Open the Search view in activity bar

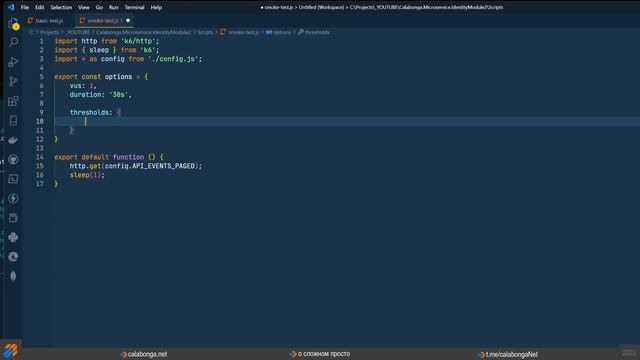pos(13,42)
